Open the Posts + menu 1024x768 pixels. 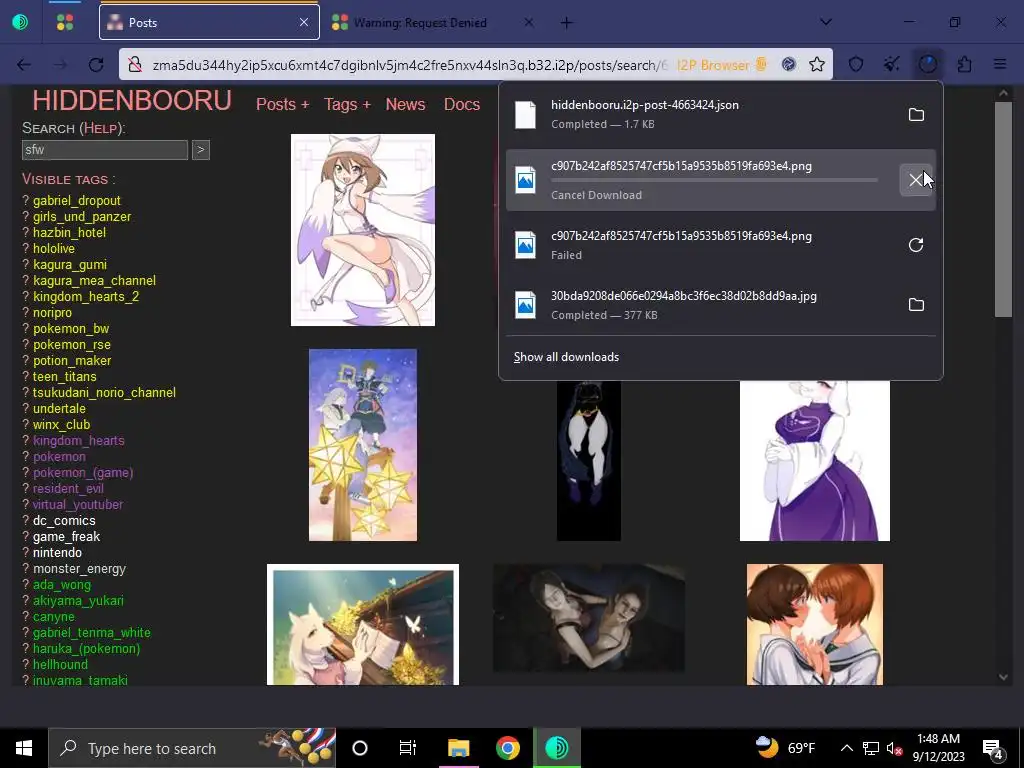click(x=282, y=104)
